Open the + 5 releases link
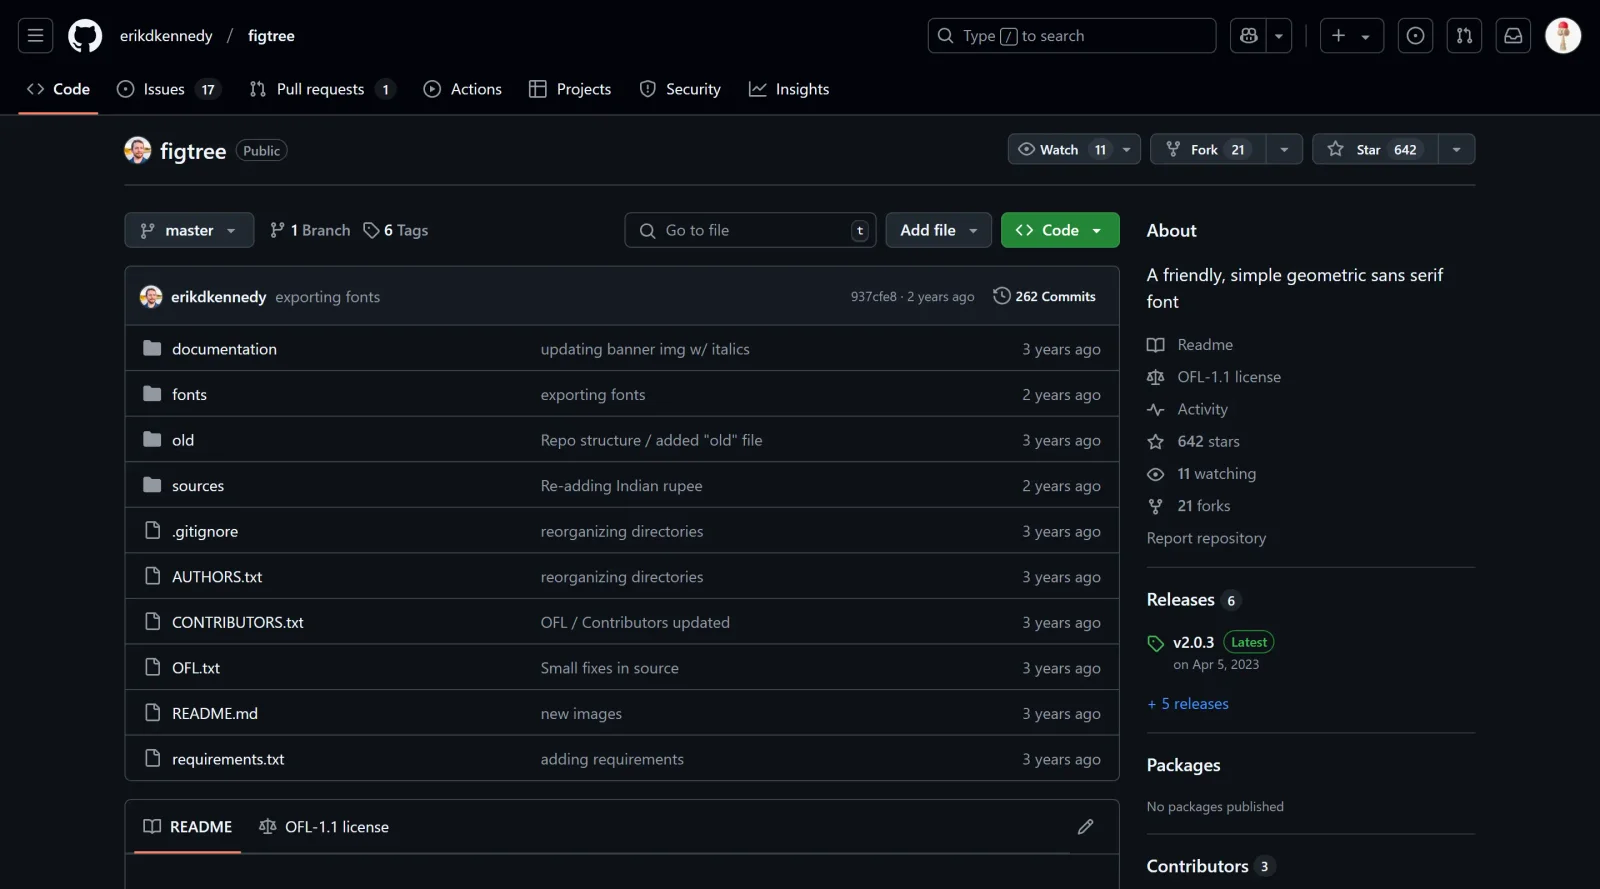The image size is (1600, 889). (1188, 704)
